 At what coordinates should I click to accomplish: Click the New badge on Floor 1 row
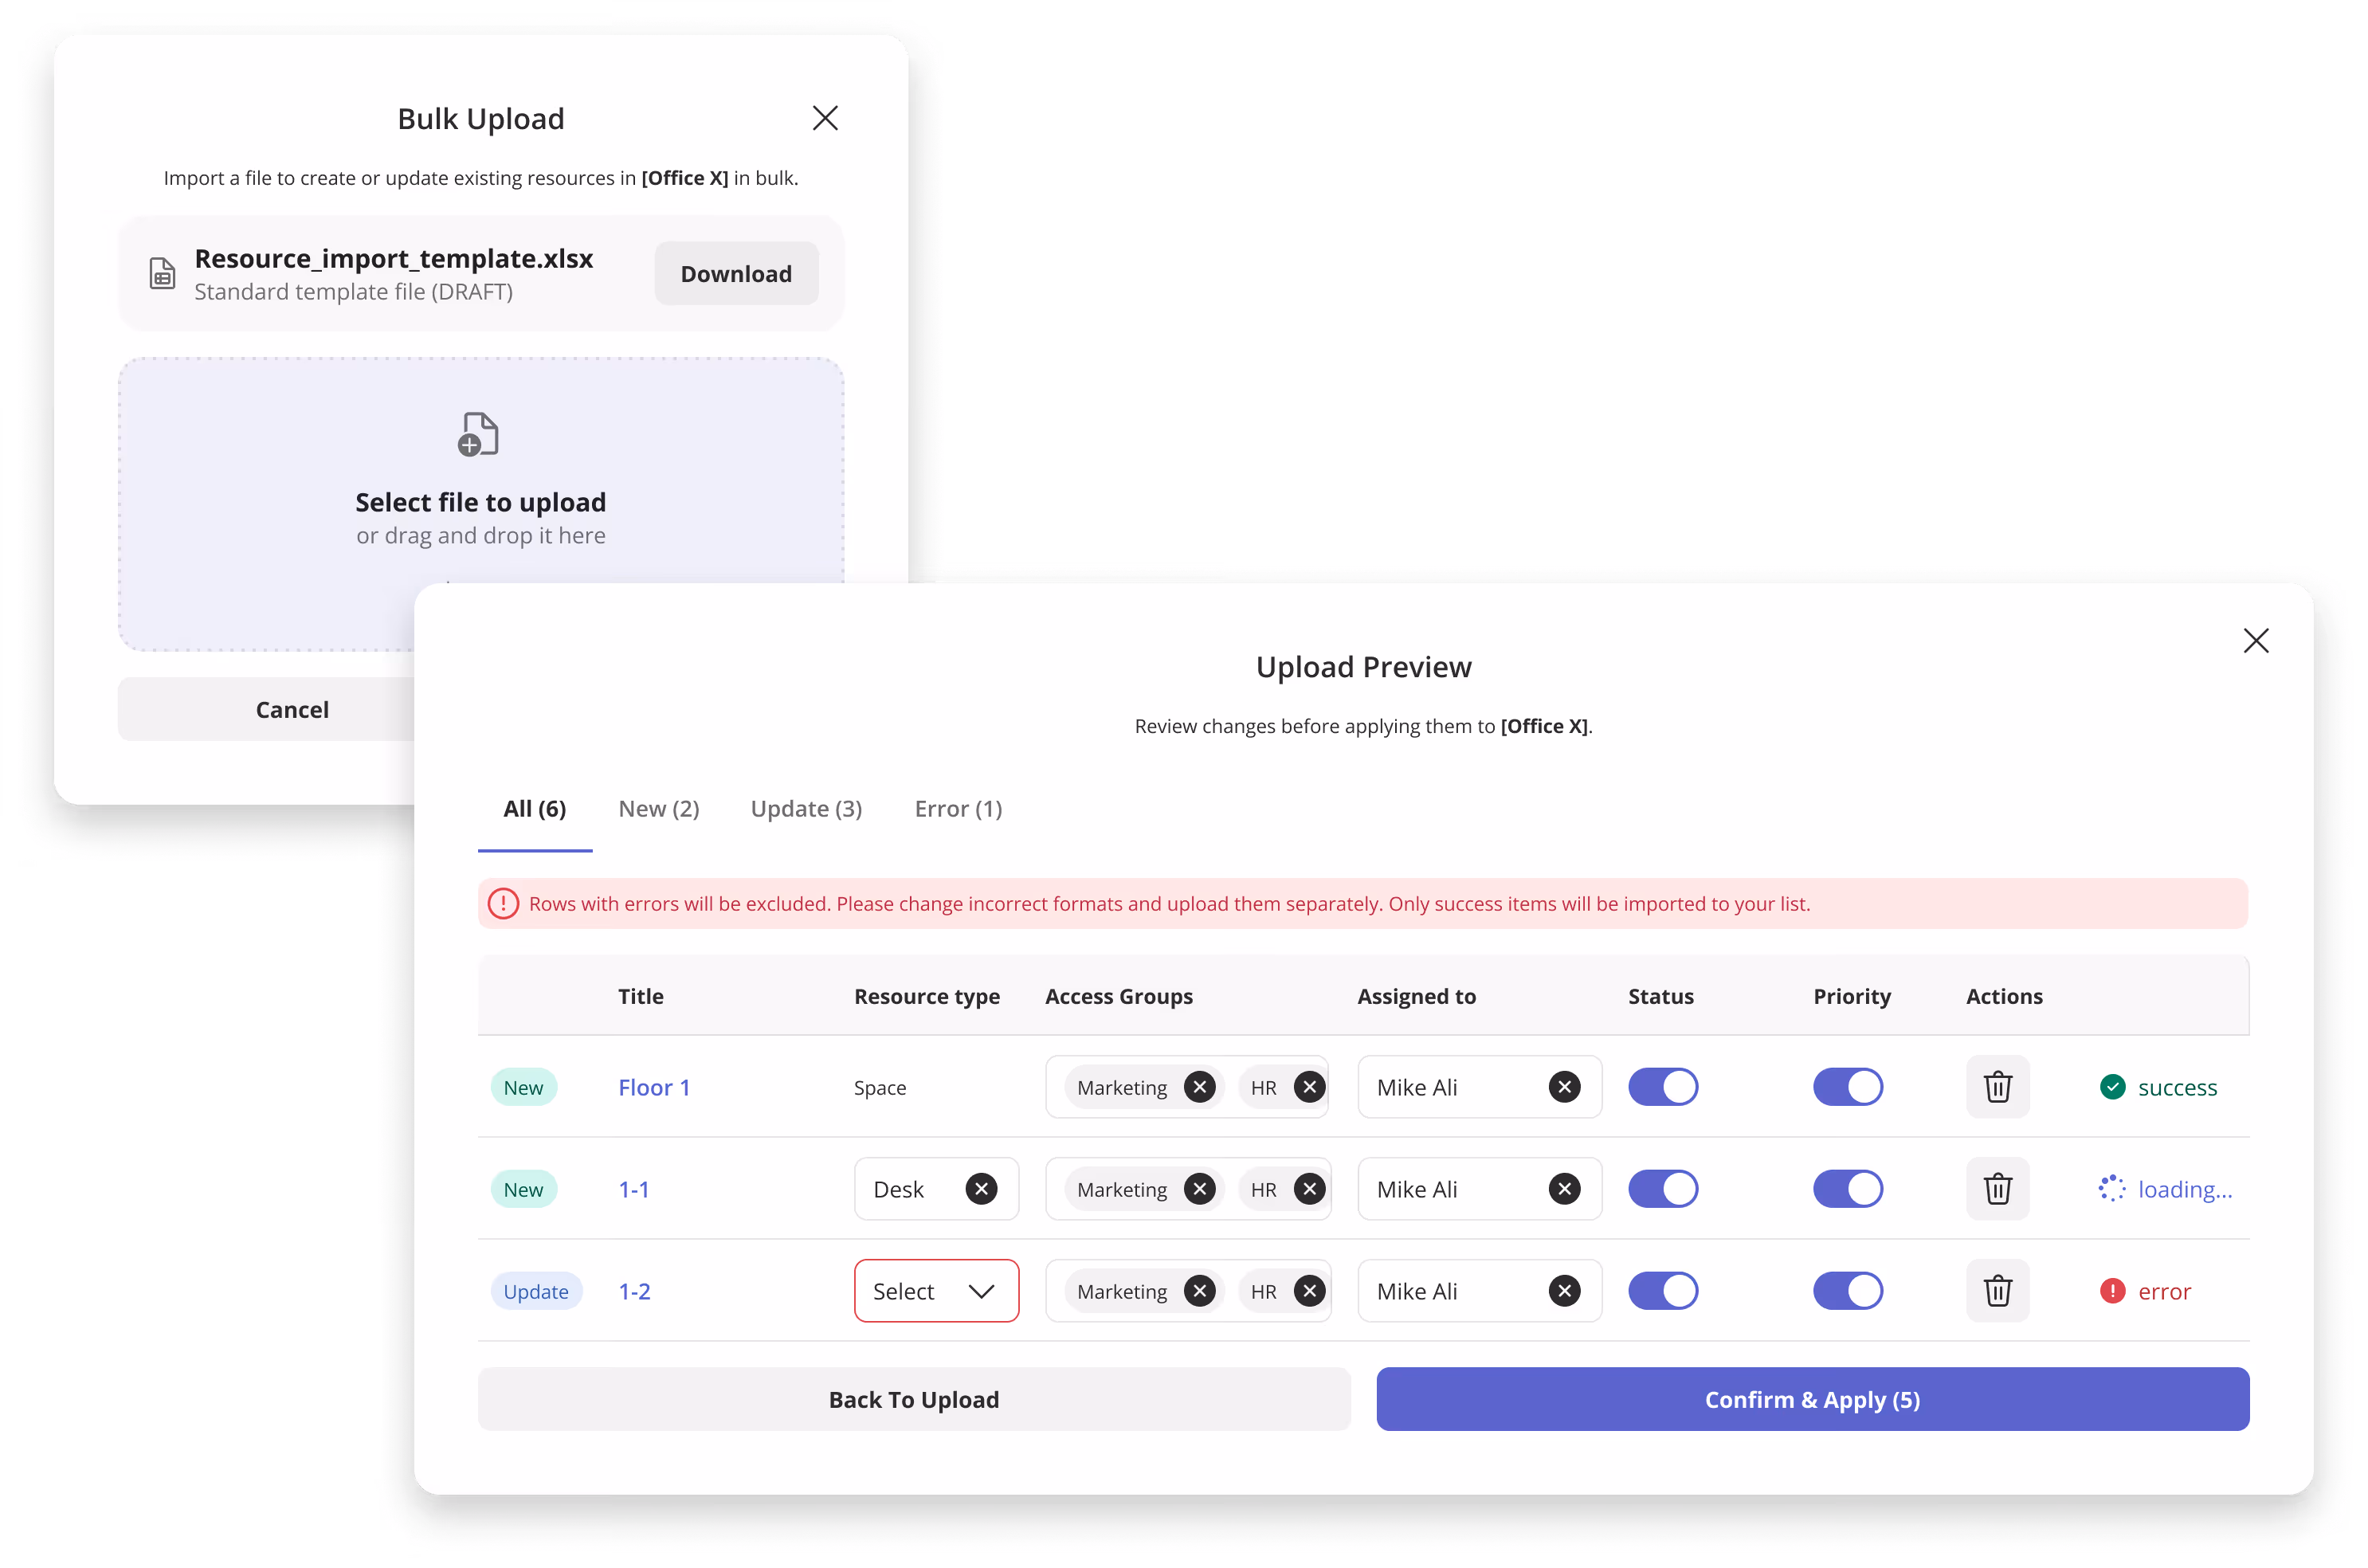(523, 1087)
